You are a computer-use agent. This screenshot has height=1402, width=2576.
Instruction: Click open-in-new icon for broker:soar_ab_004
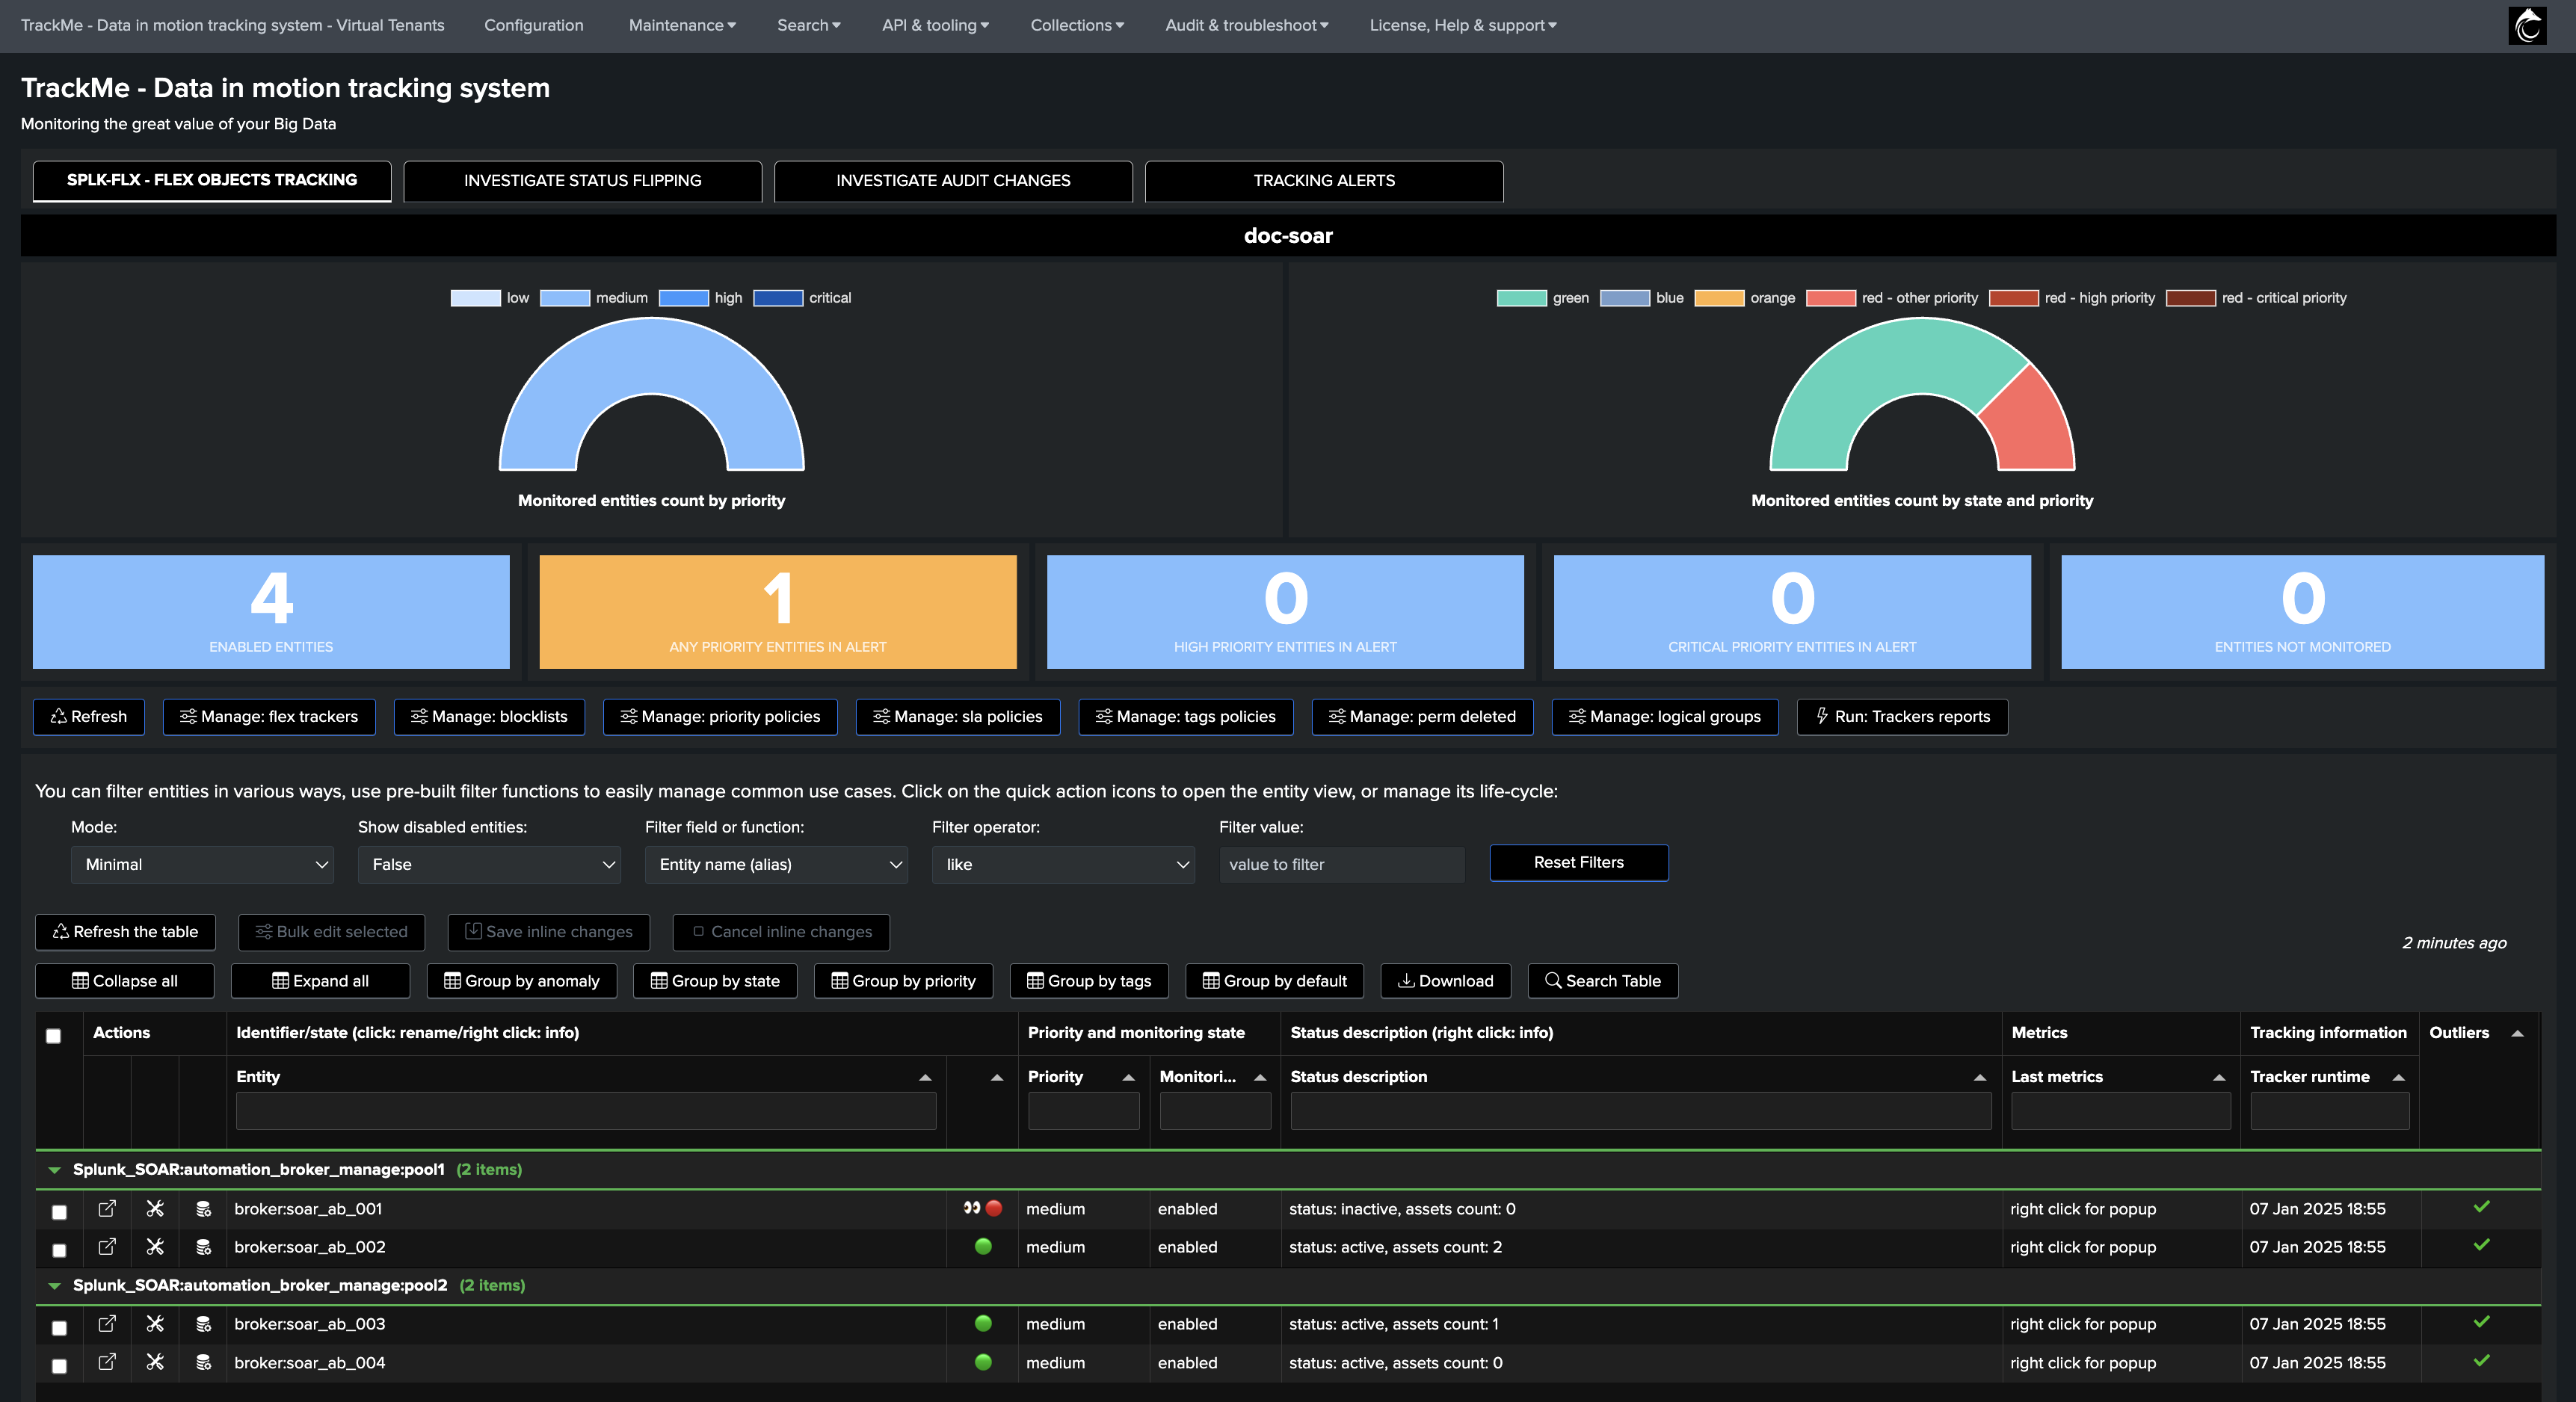point(107,1362)
